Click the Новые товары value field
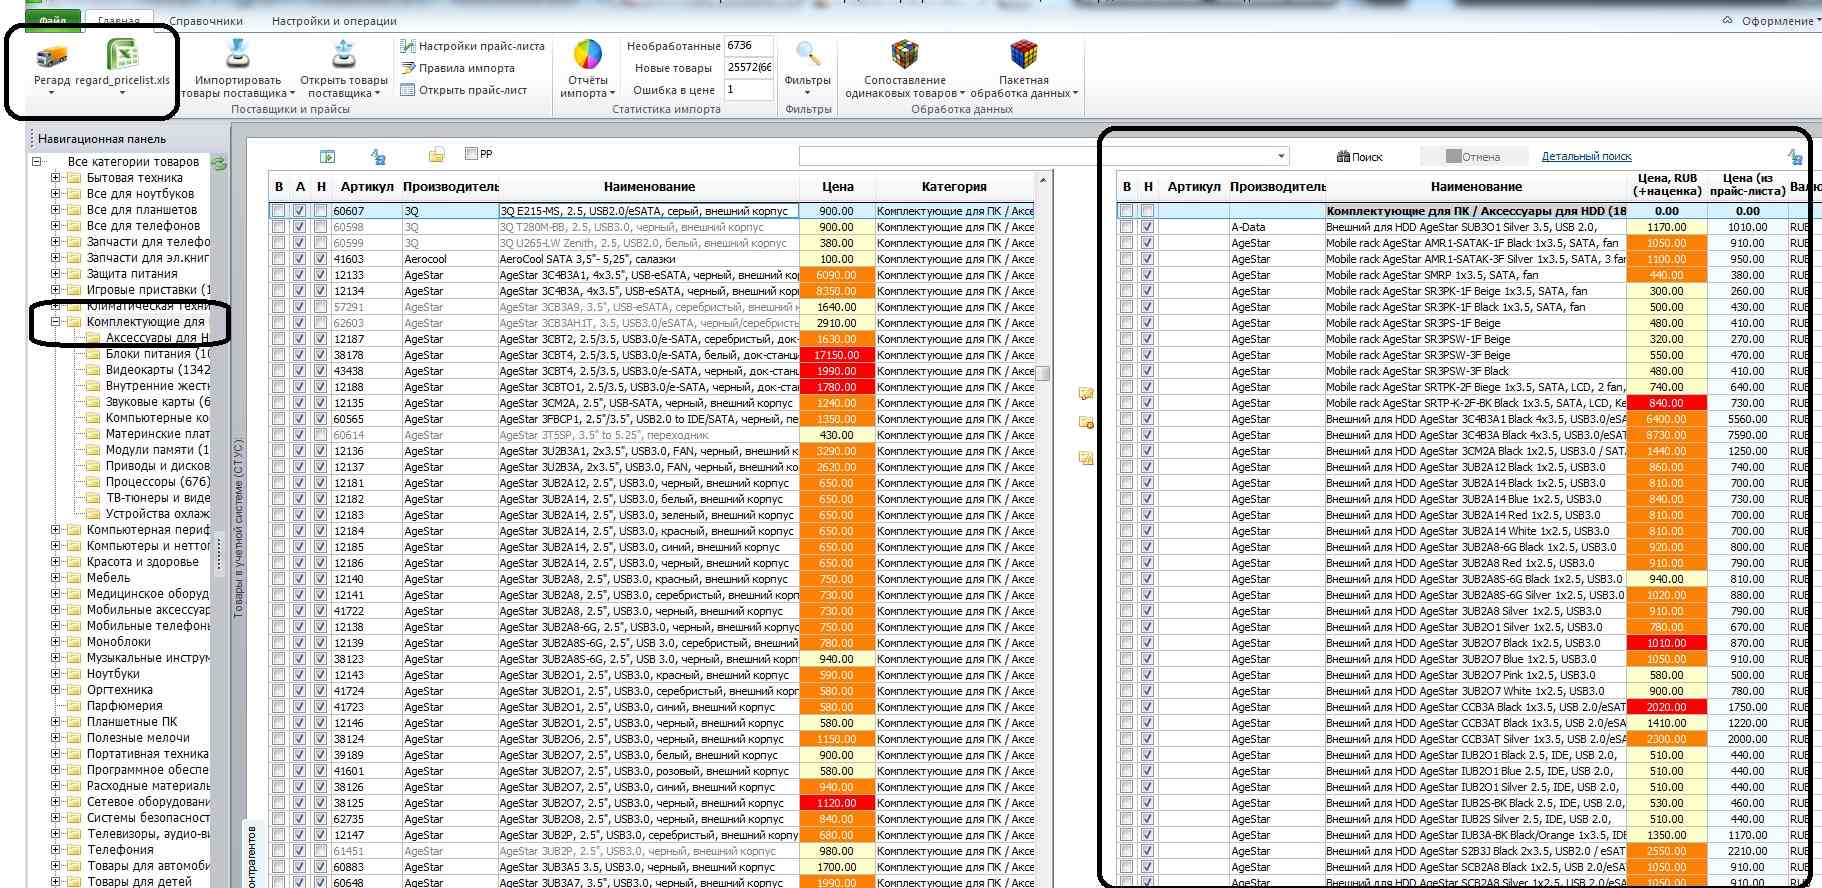 pos(749,68)
